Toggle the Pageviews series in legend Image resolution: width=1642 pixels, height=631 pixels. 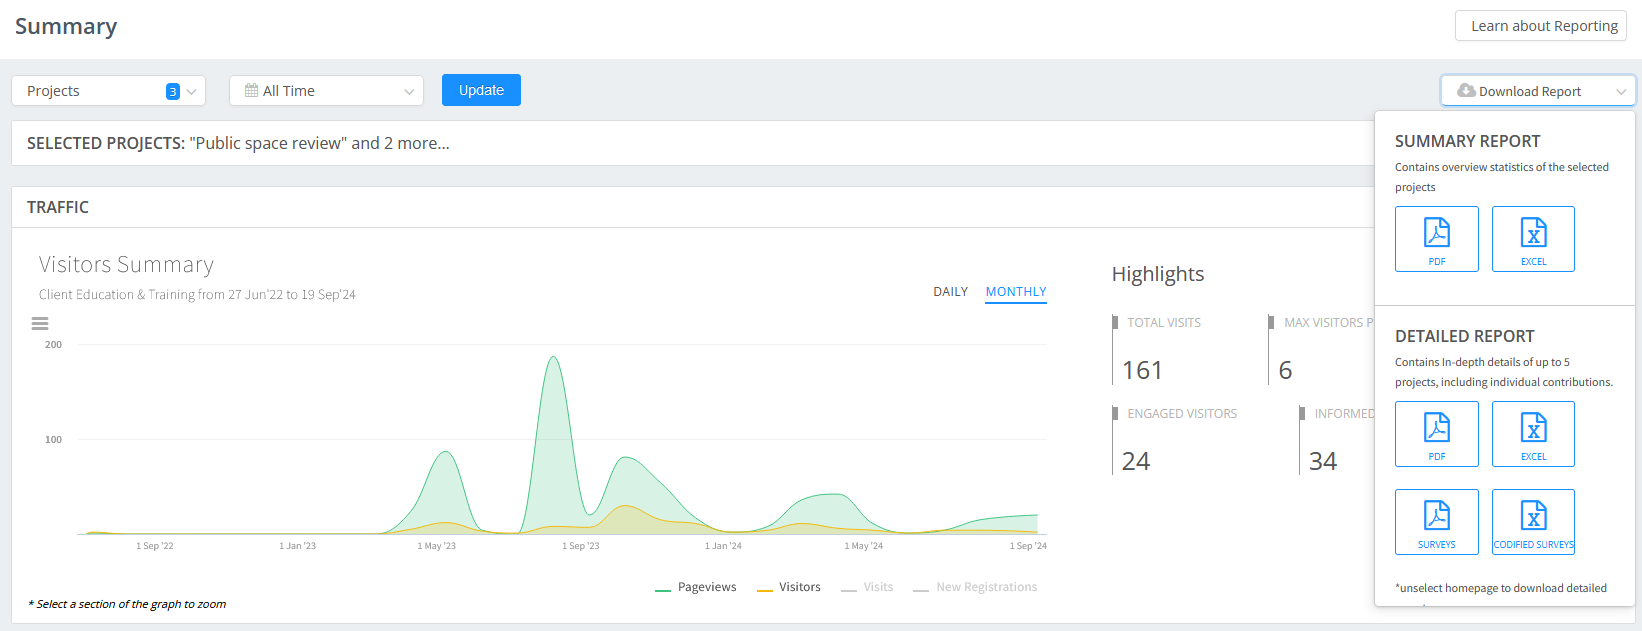tap(696, 587)
